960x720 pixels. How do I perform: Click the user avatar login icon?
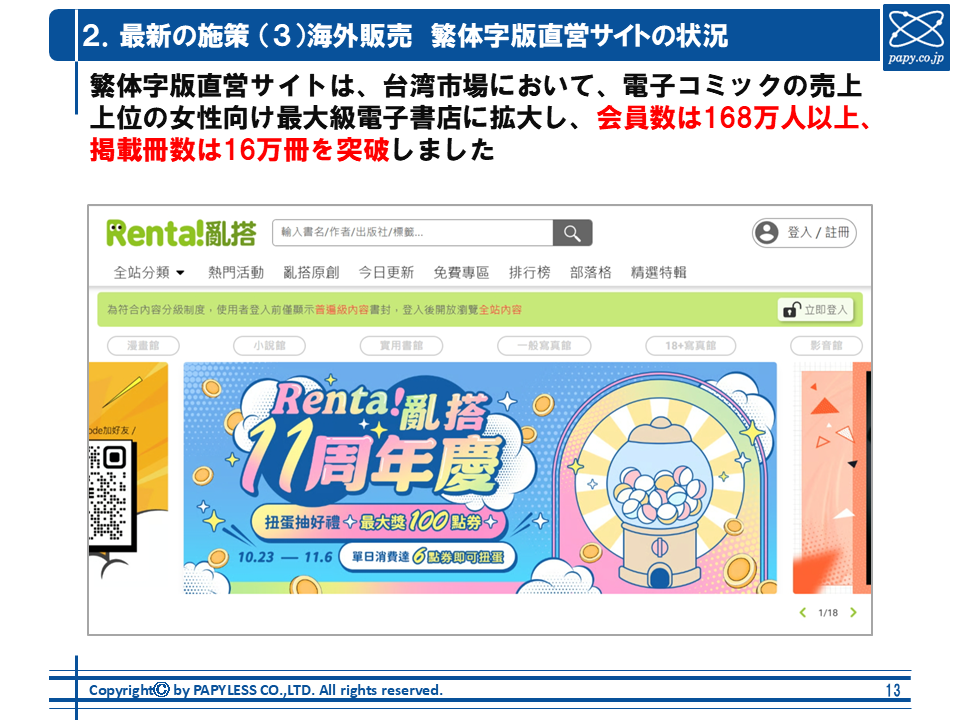(767, 233)
